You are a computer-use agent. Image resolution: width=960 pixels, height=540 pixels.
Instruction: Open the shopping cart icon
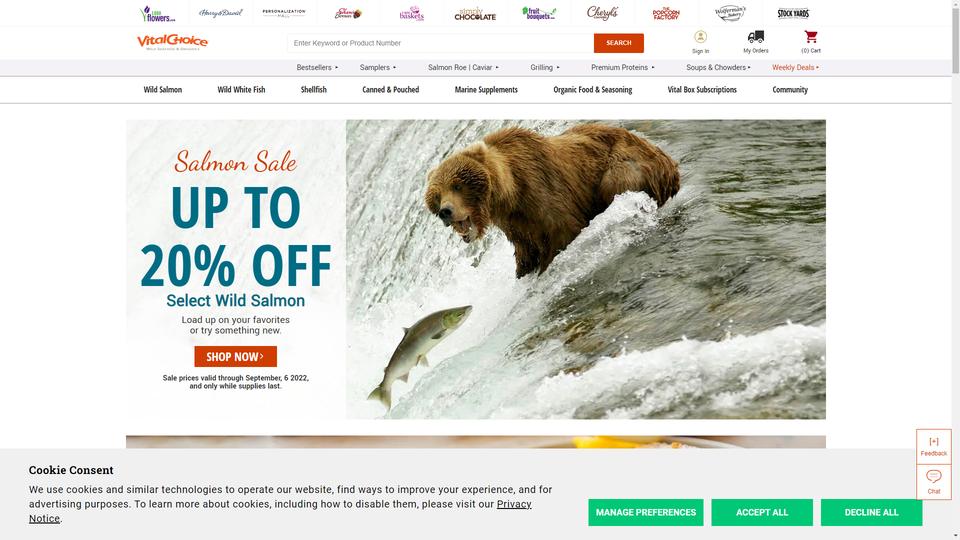[811, 37]
